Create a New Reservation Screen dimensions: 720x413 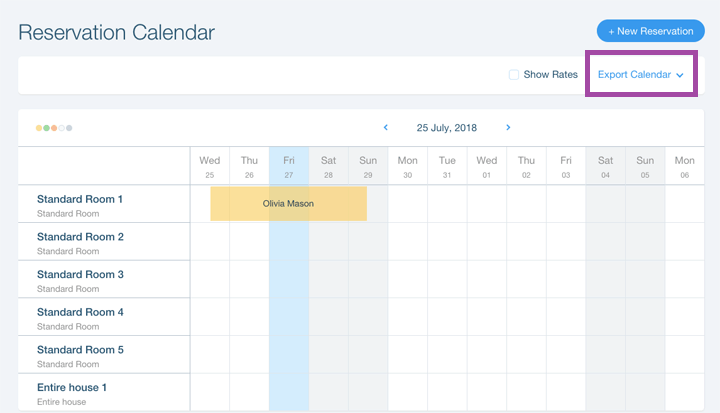coord(651,31)
